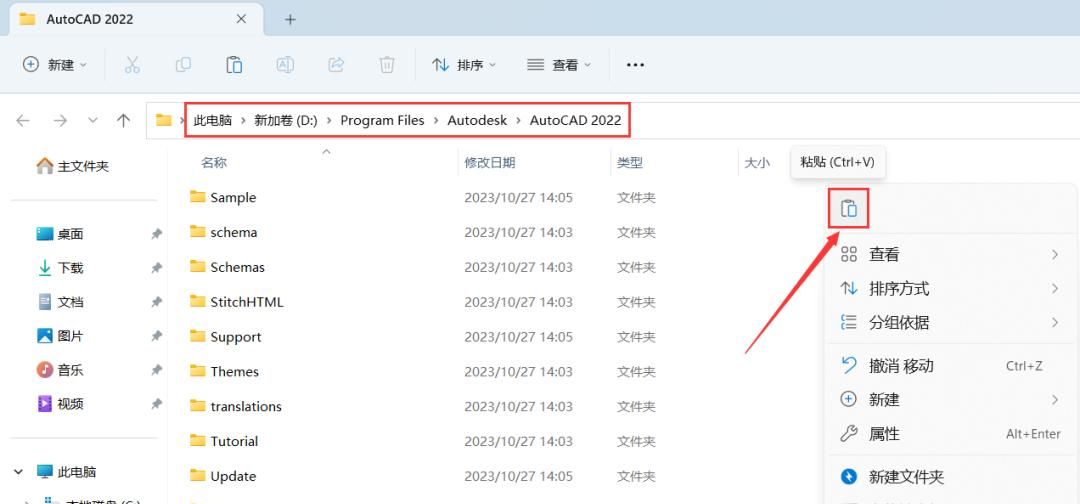Click AutoCAD 2022 breadcrumb in address bar

point(575,120)
